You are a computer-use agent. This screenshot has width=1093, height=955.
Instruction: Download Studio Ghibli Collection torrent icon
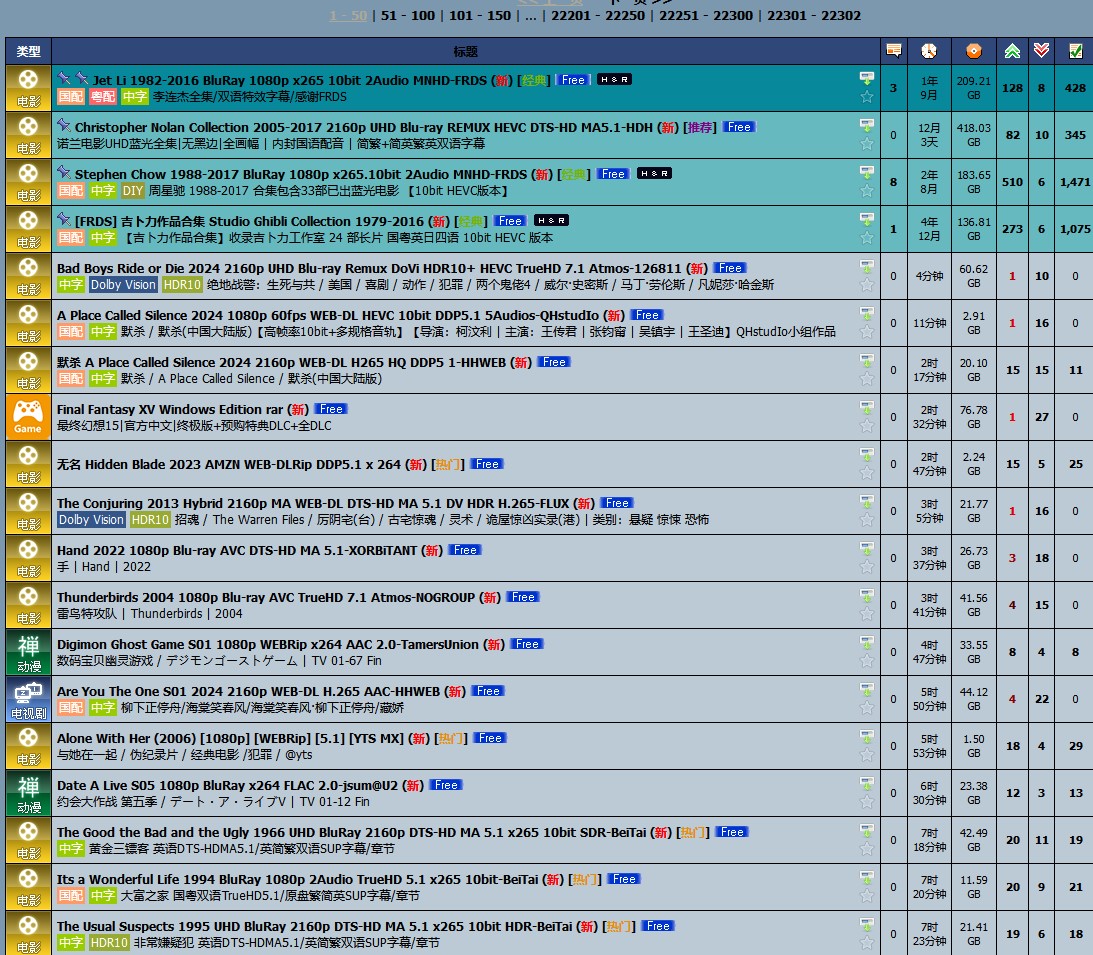click(866, 219)
